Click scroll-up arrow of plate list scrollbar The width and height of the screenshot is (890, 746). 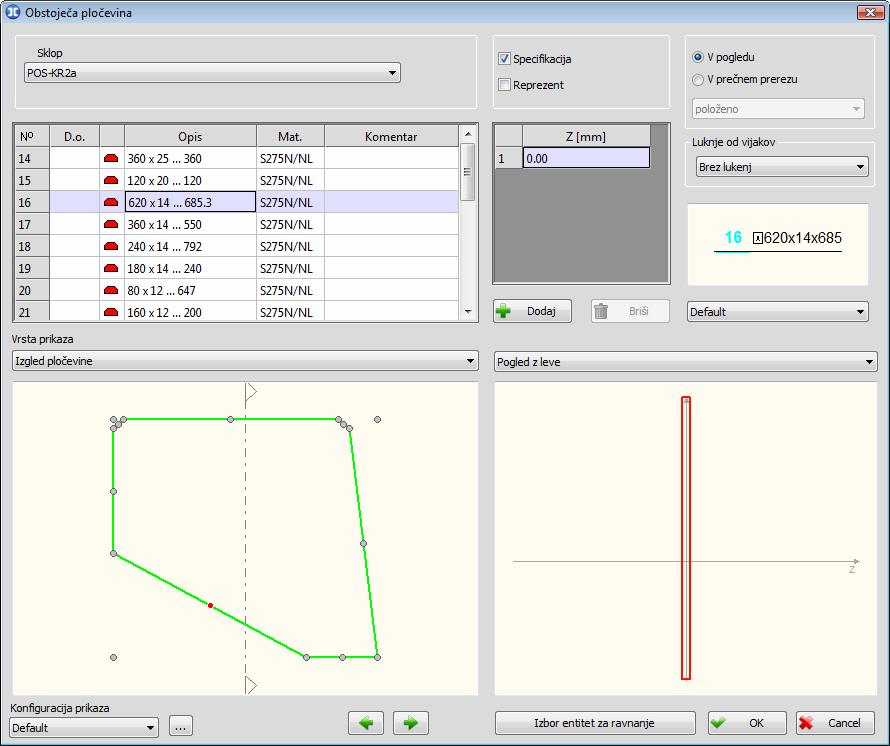[x=468, y=134]
